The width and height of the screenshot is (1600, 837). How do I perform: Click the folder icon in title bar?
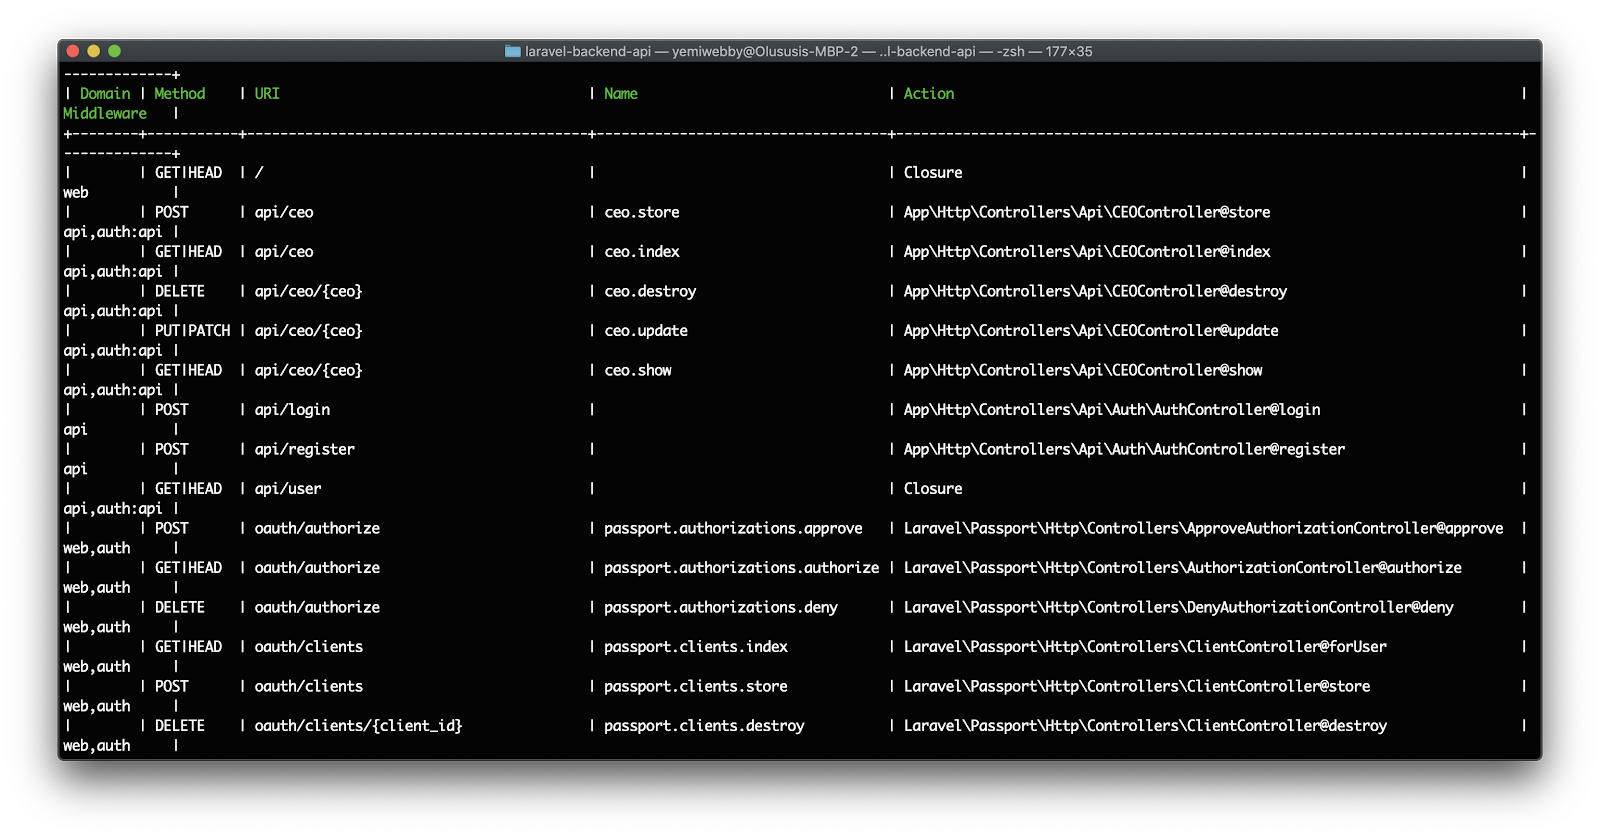point(513,51)
